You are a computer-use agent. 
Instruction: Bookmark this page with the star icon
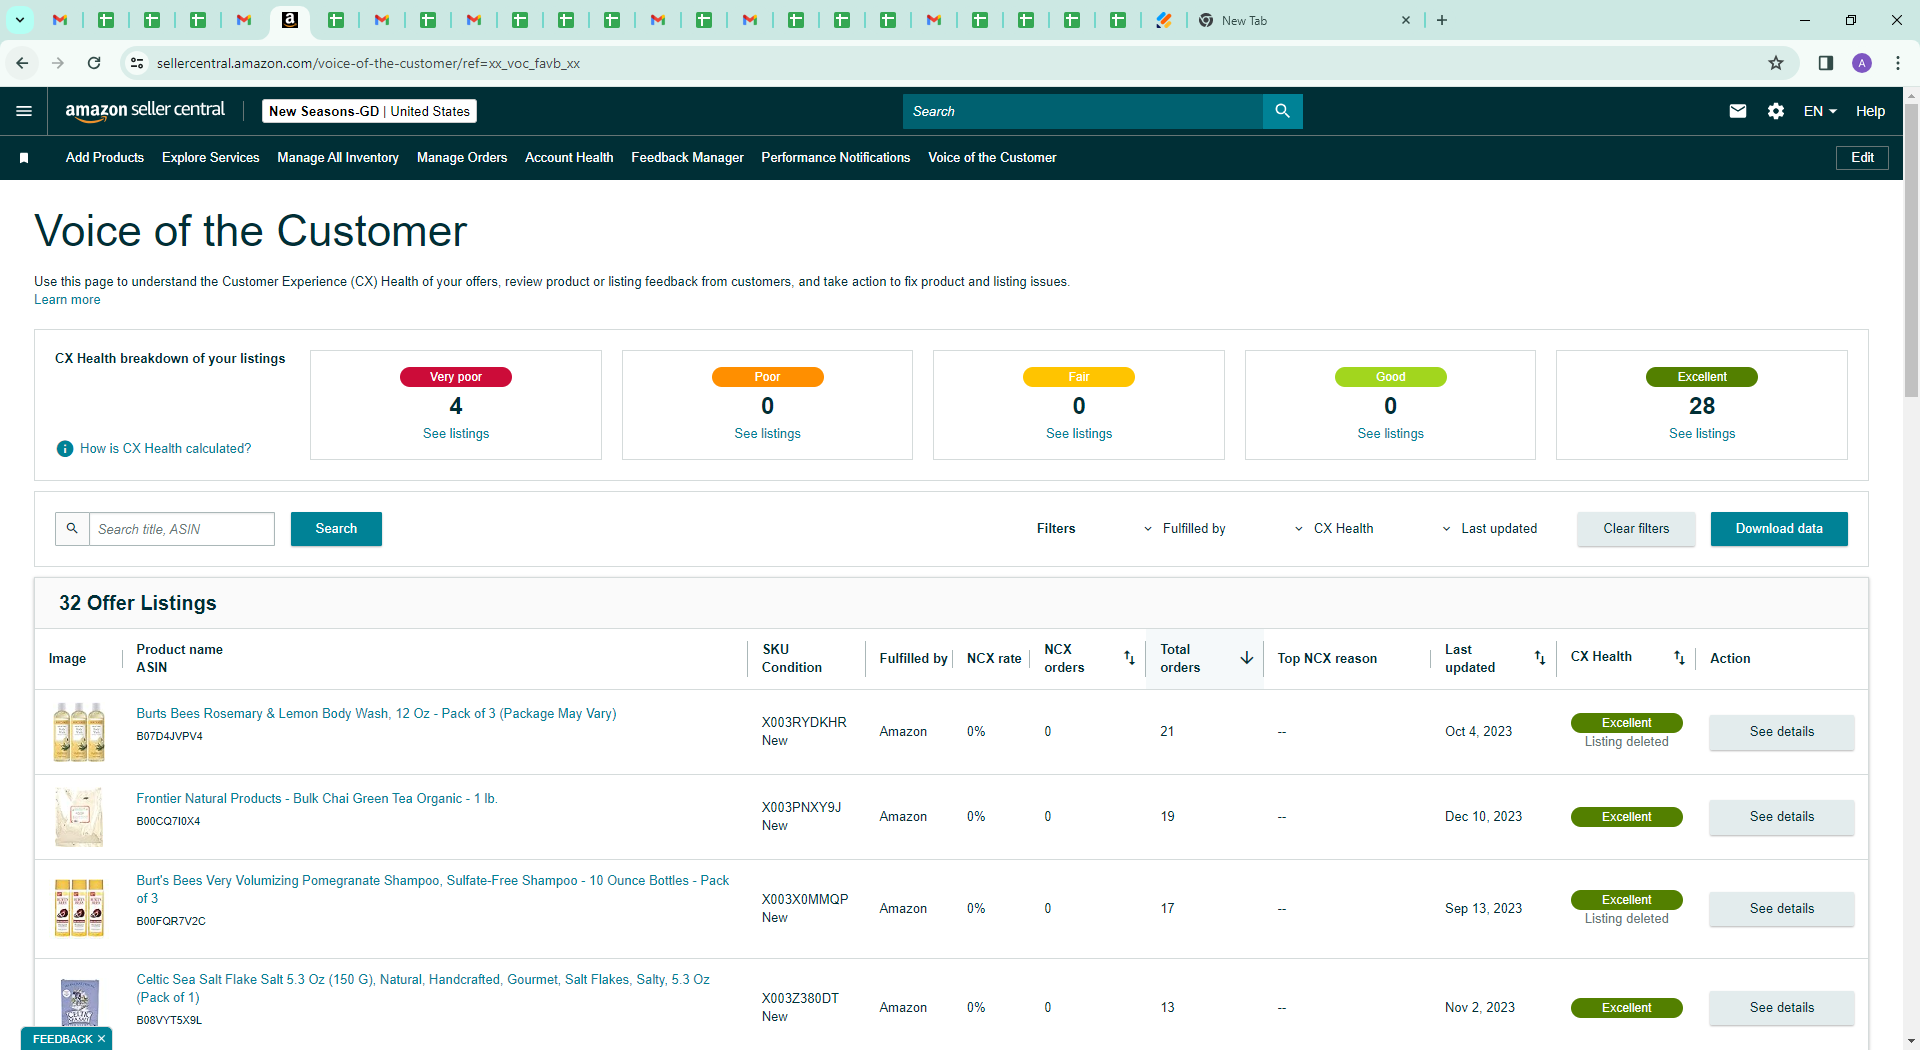[x=1776, y=63]
